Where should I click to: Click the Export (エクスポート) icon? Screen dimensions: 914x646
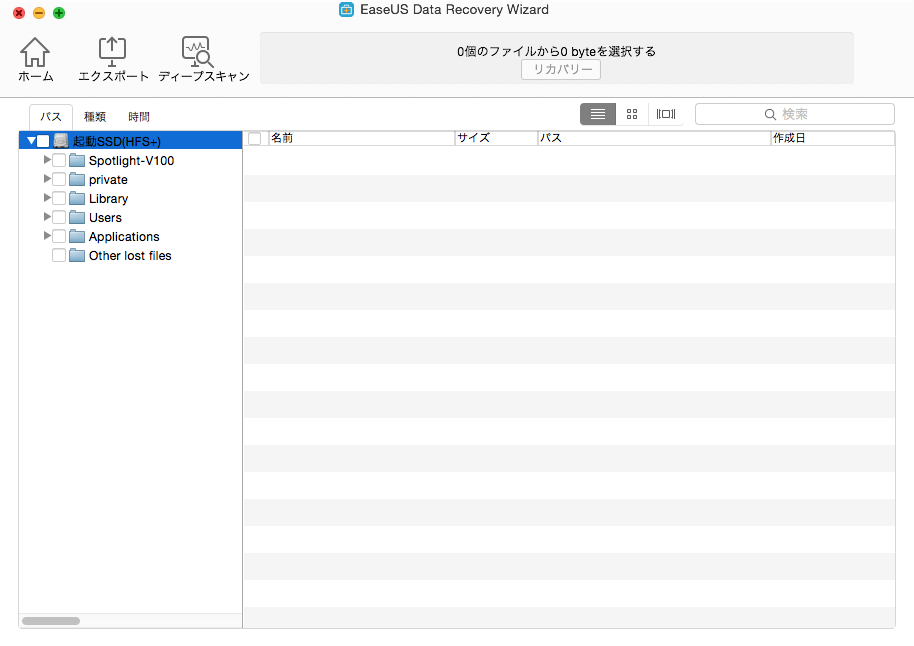[112, 53]
